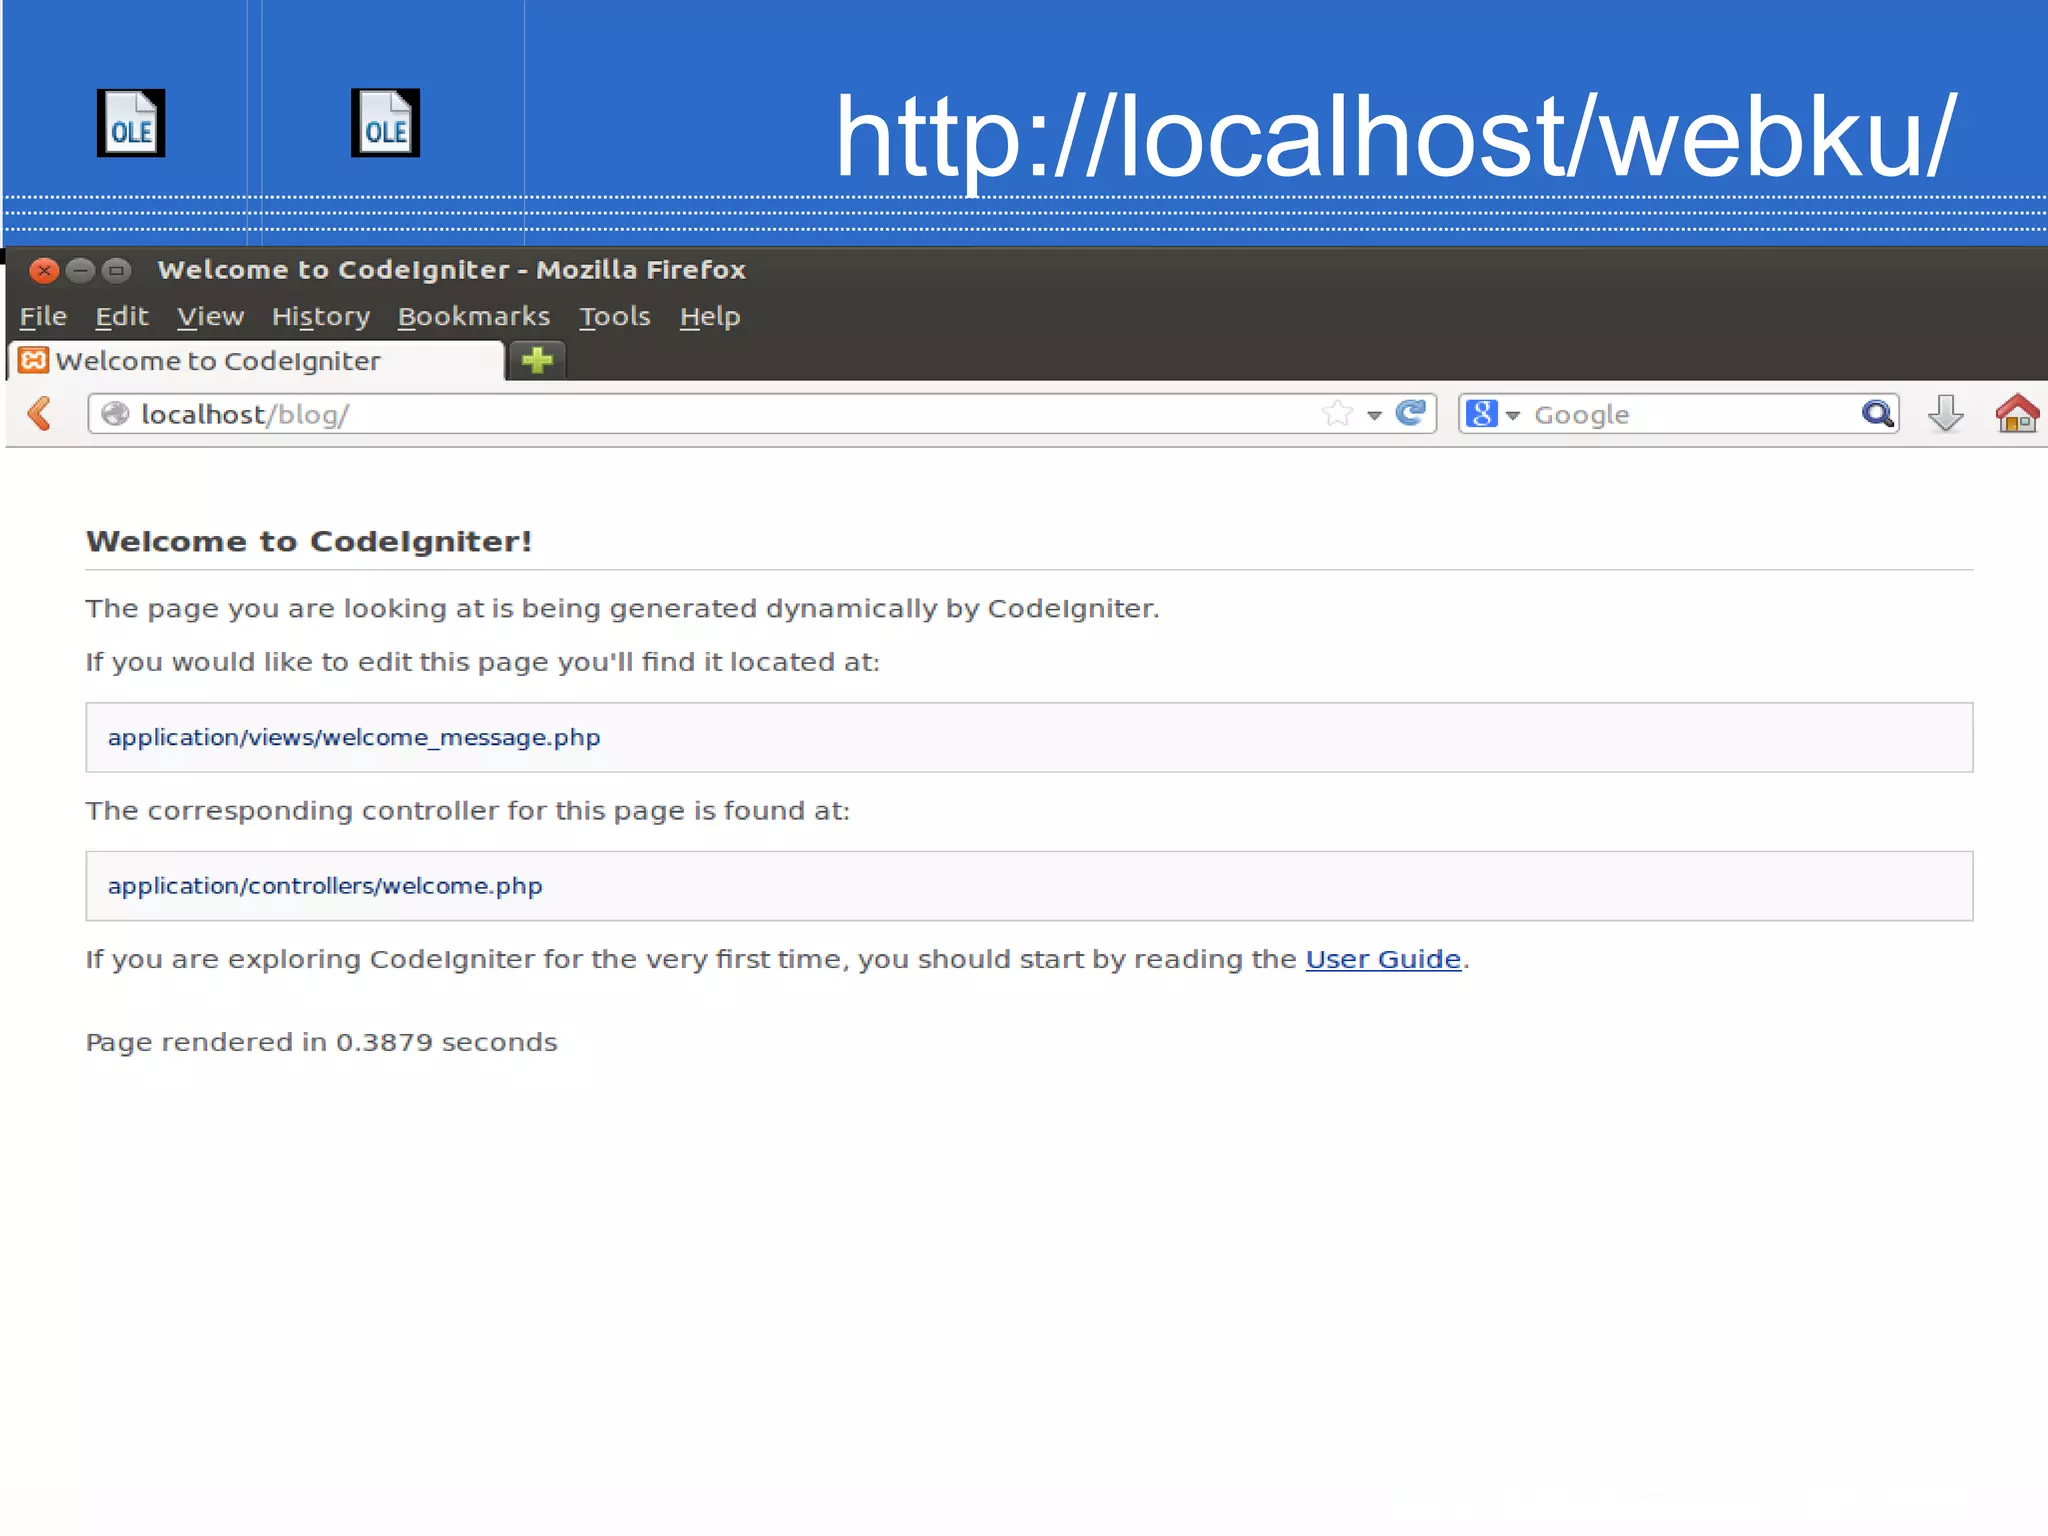Open downloads with the down-arrow icon
The height and width of the screenshot is (1536, 2048).
[1945, 413]
